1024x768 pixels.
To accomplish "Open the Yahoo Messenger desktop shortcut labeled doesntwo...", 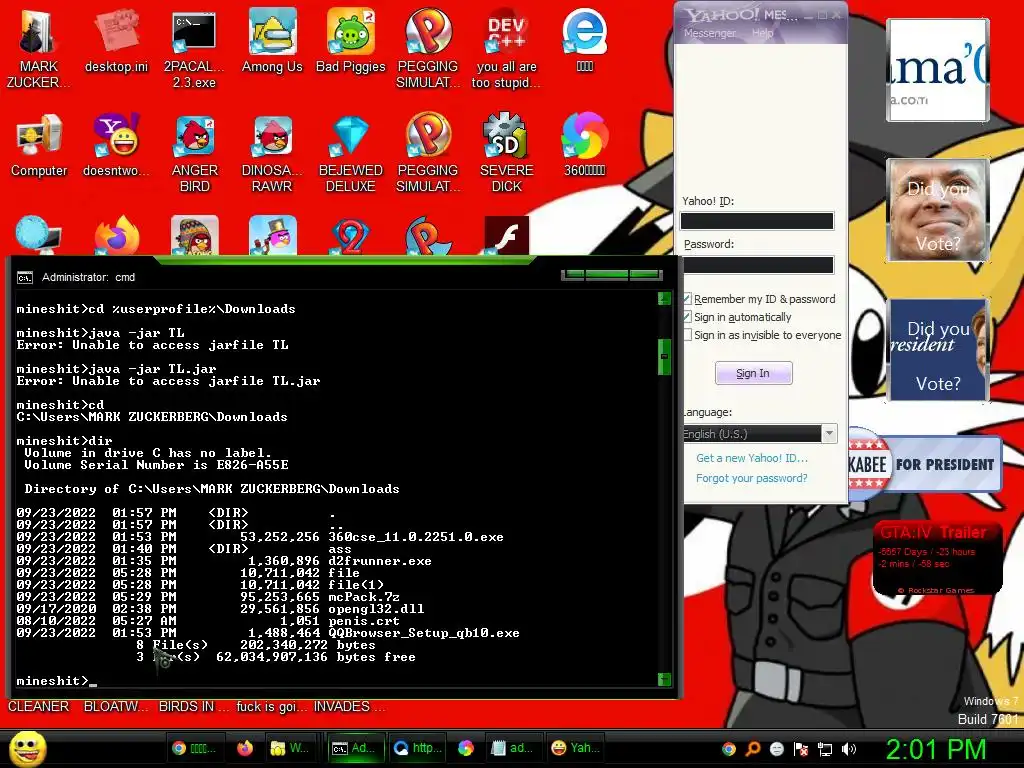I will (116, 145).
